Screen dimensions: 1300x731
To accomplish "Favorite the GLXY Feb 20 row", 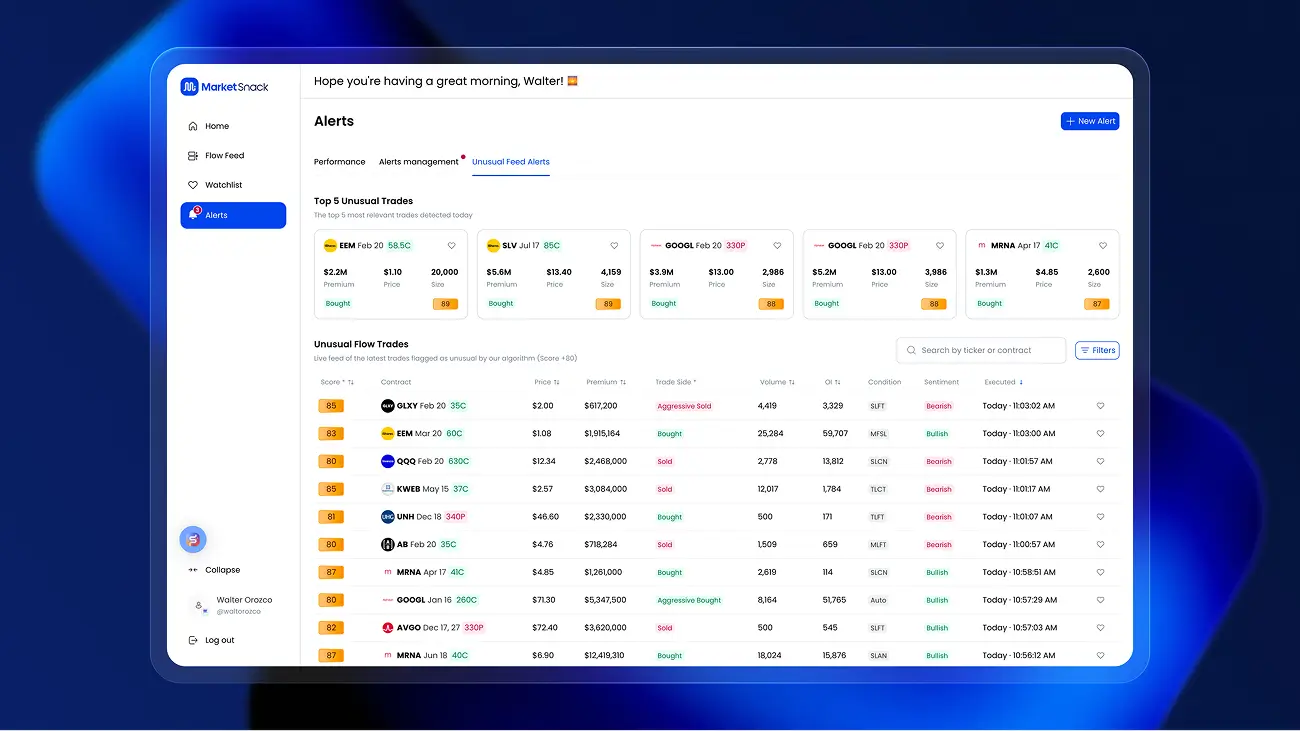I will [x=1100, y=406].
